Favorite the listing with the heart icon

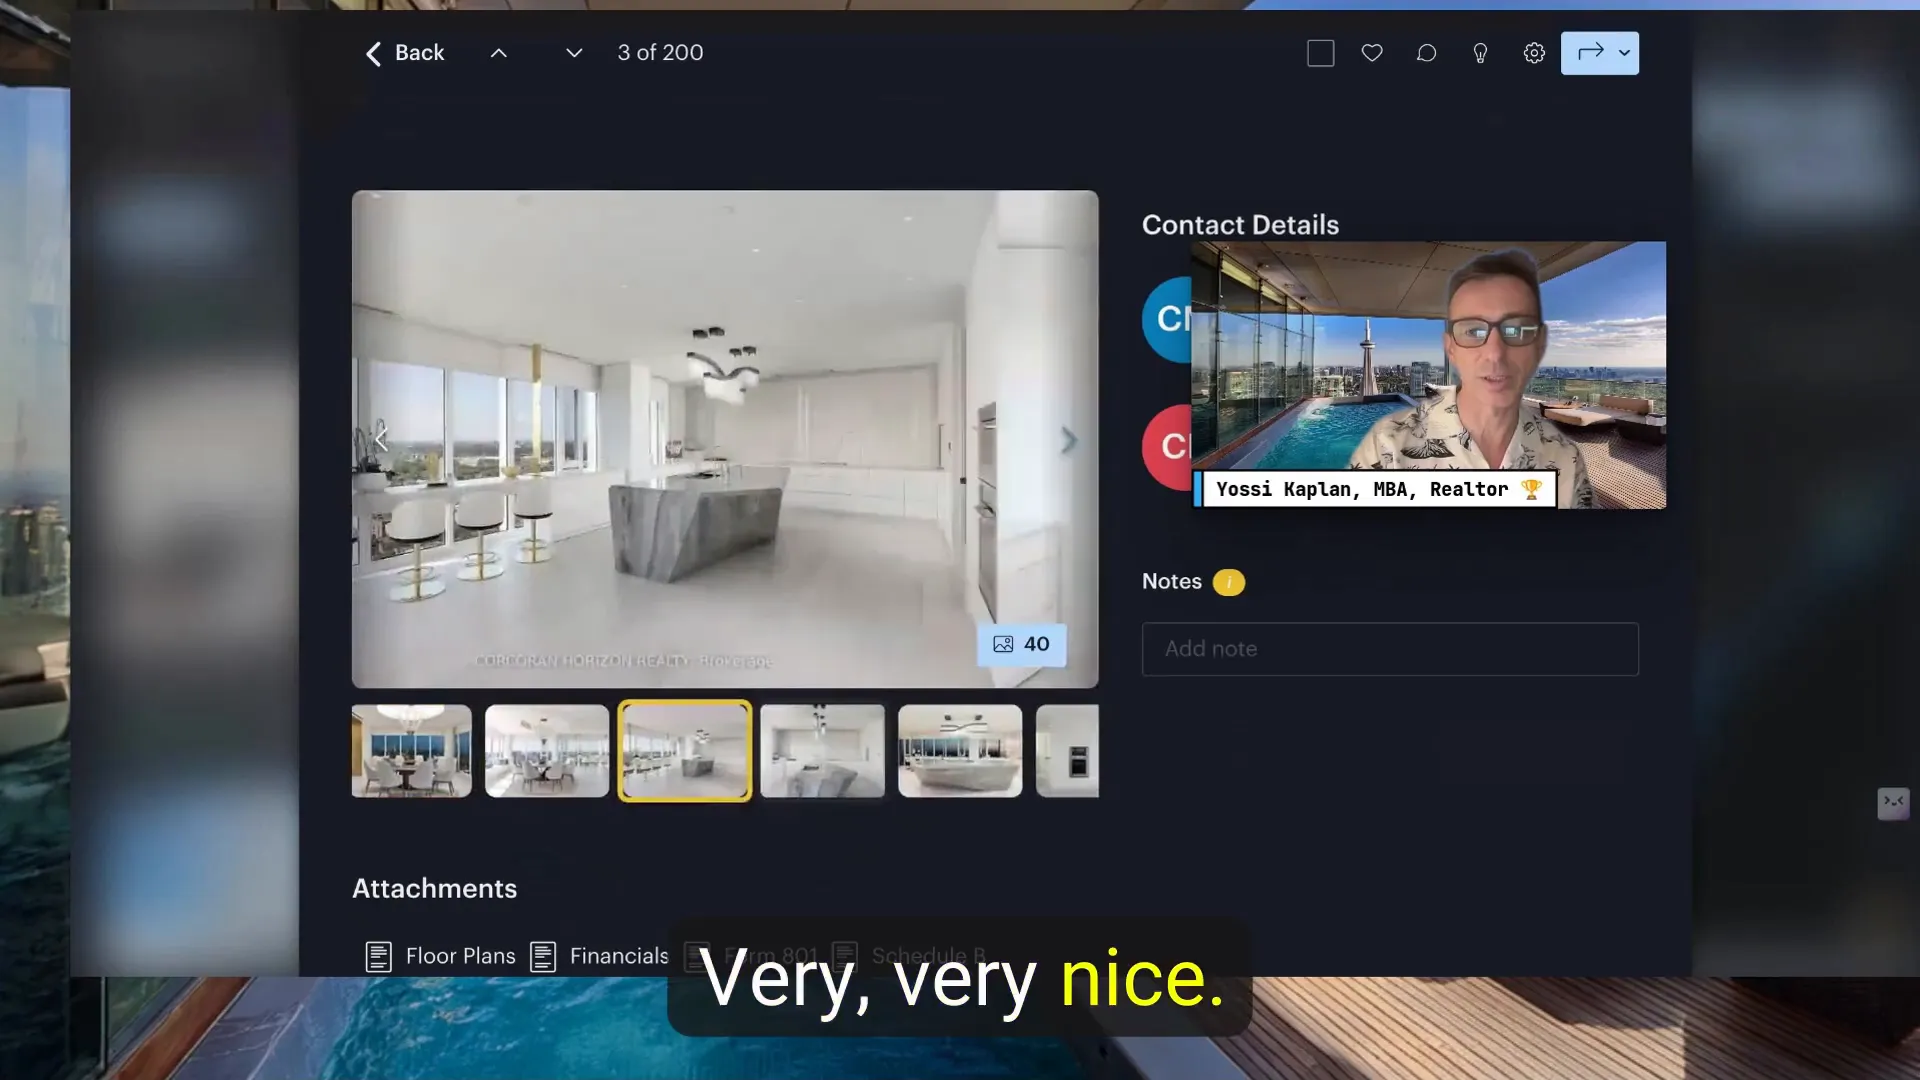point(1372,53)
